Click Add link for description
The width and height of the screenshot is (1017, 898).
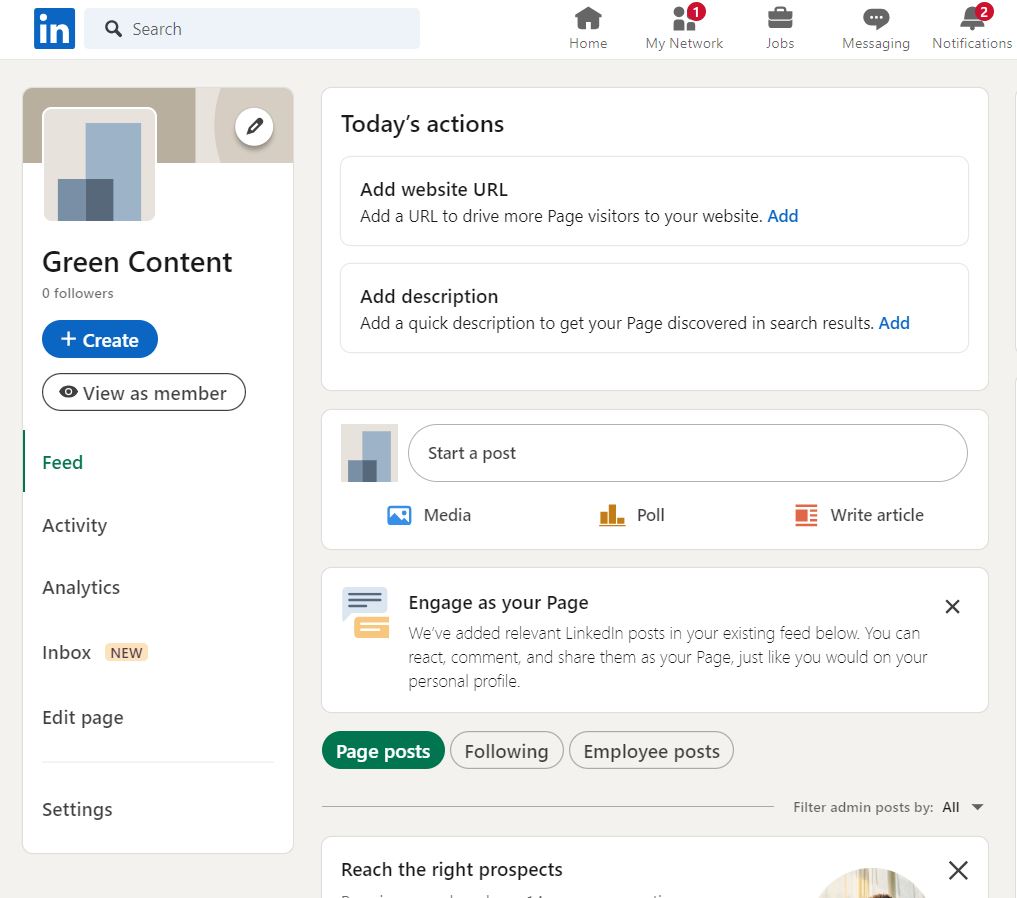[x=894, y=323]
